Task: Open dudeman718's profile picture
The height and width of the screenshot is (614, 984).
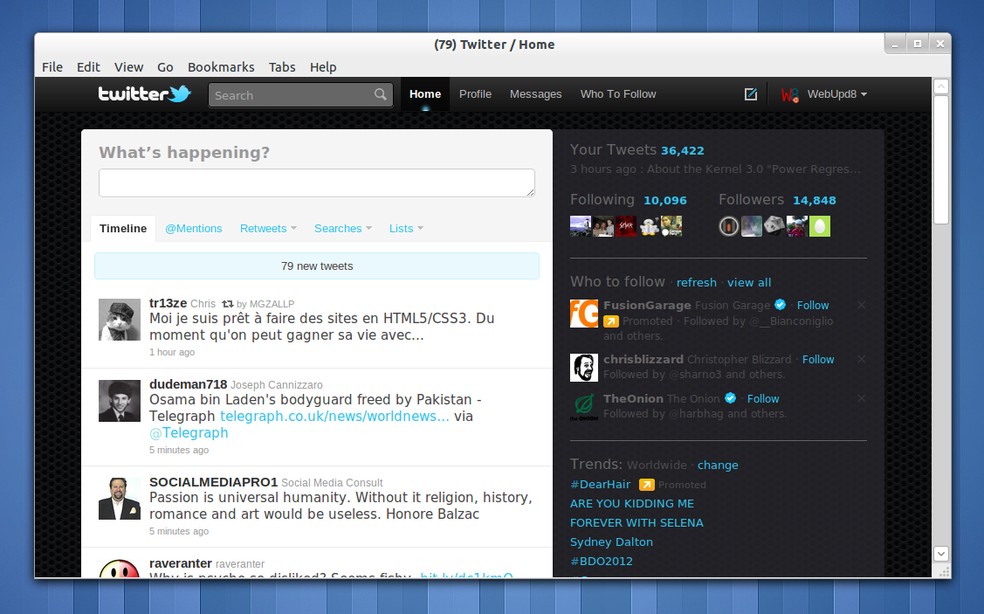Action: 119,401
